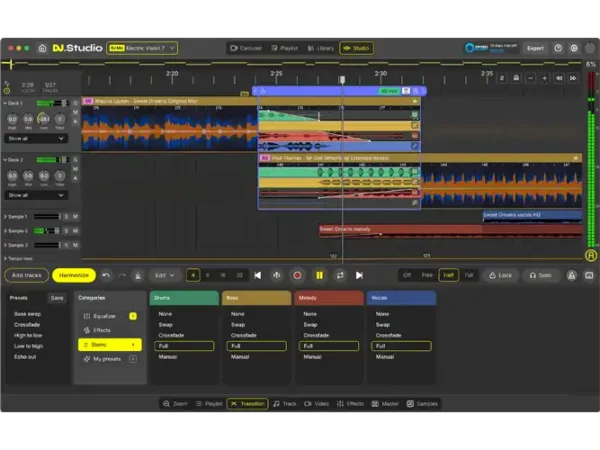Screen dimensions: 600x450
Task: Mute Deck 1 with M button
Action: [x=75, y=112]
